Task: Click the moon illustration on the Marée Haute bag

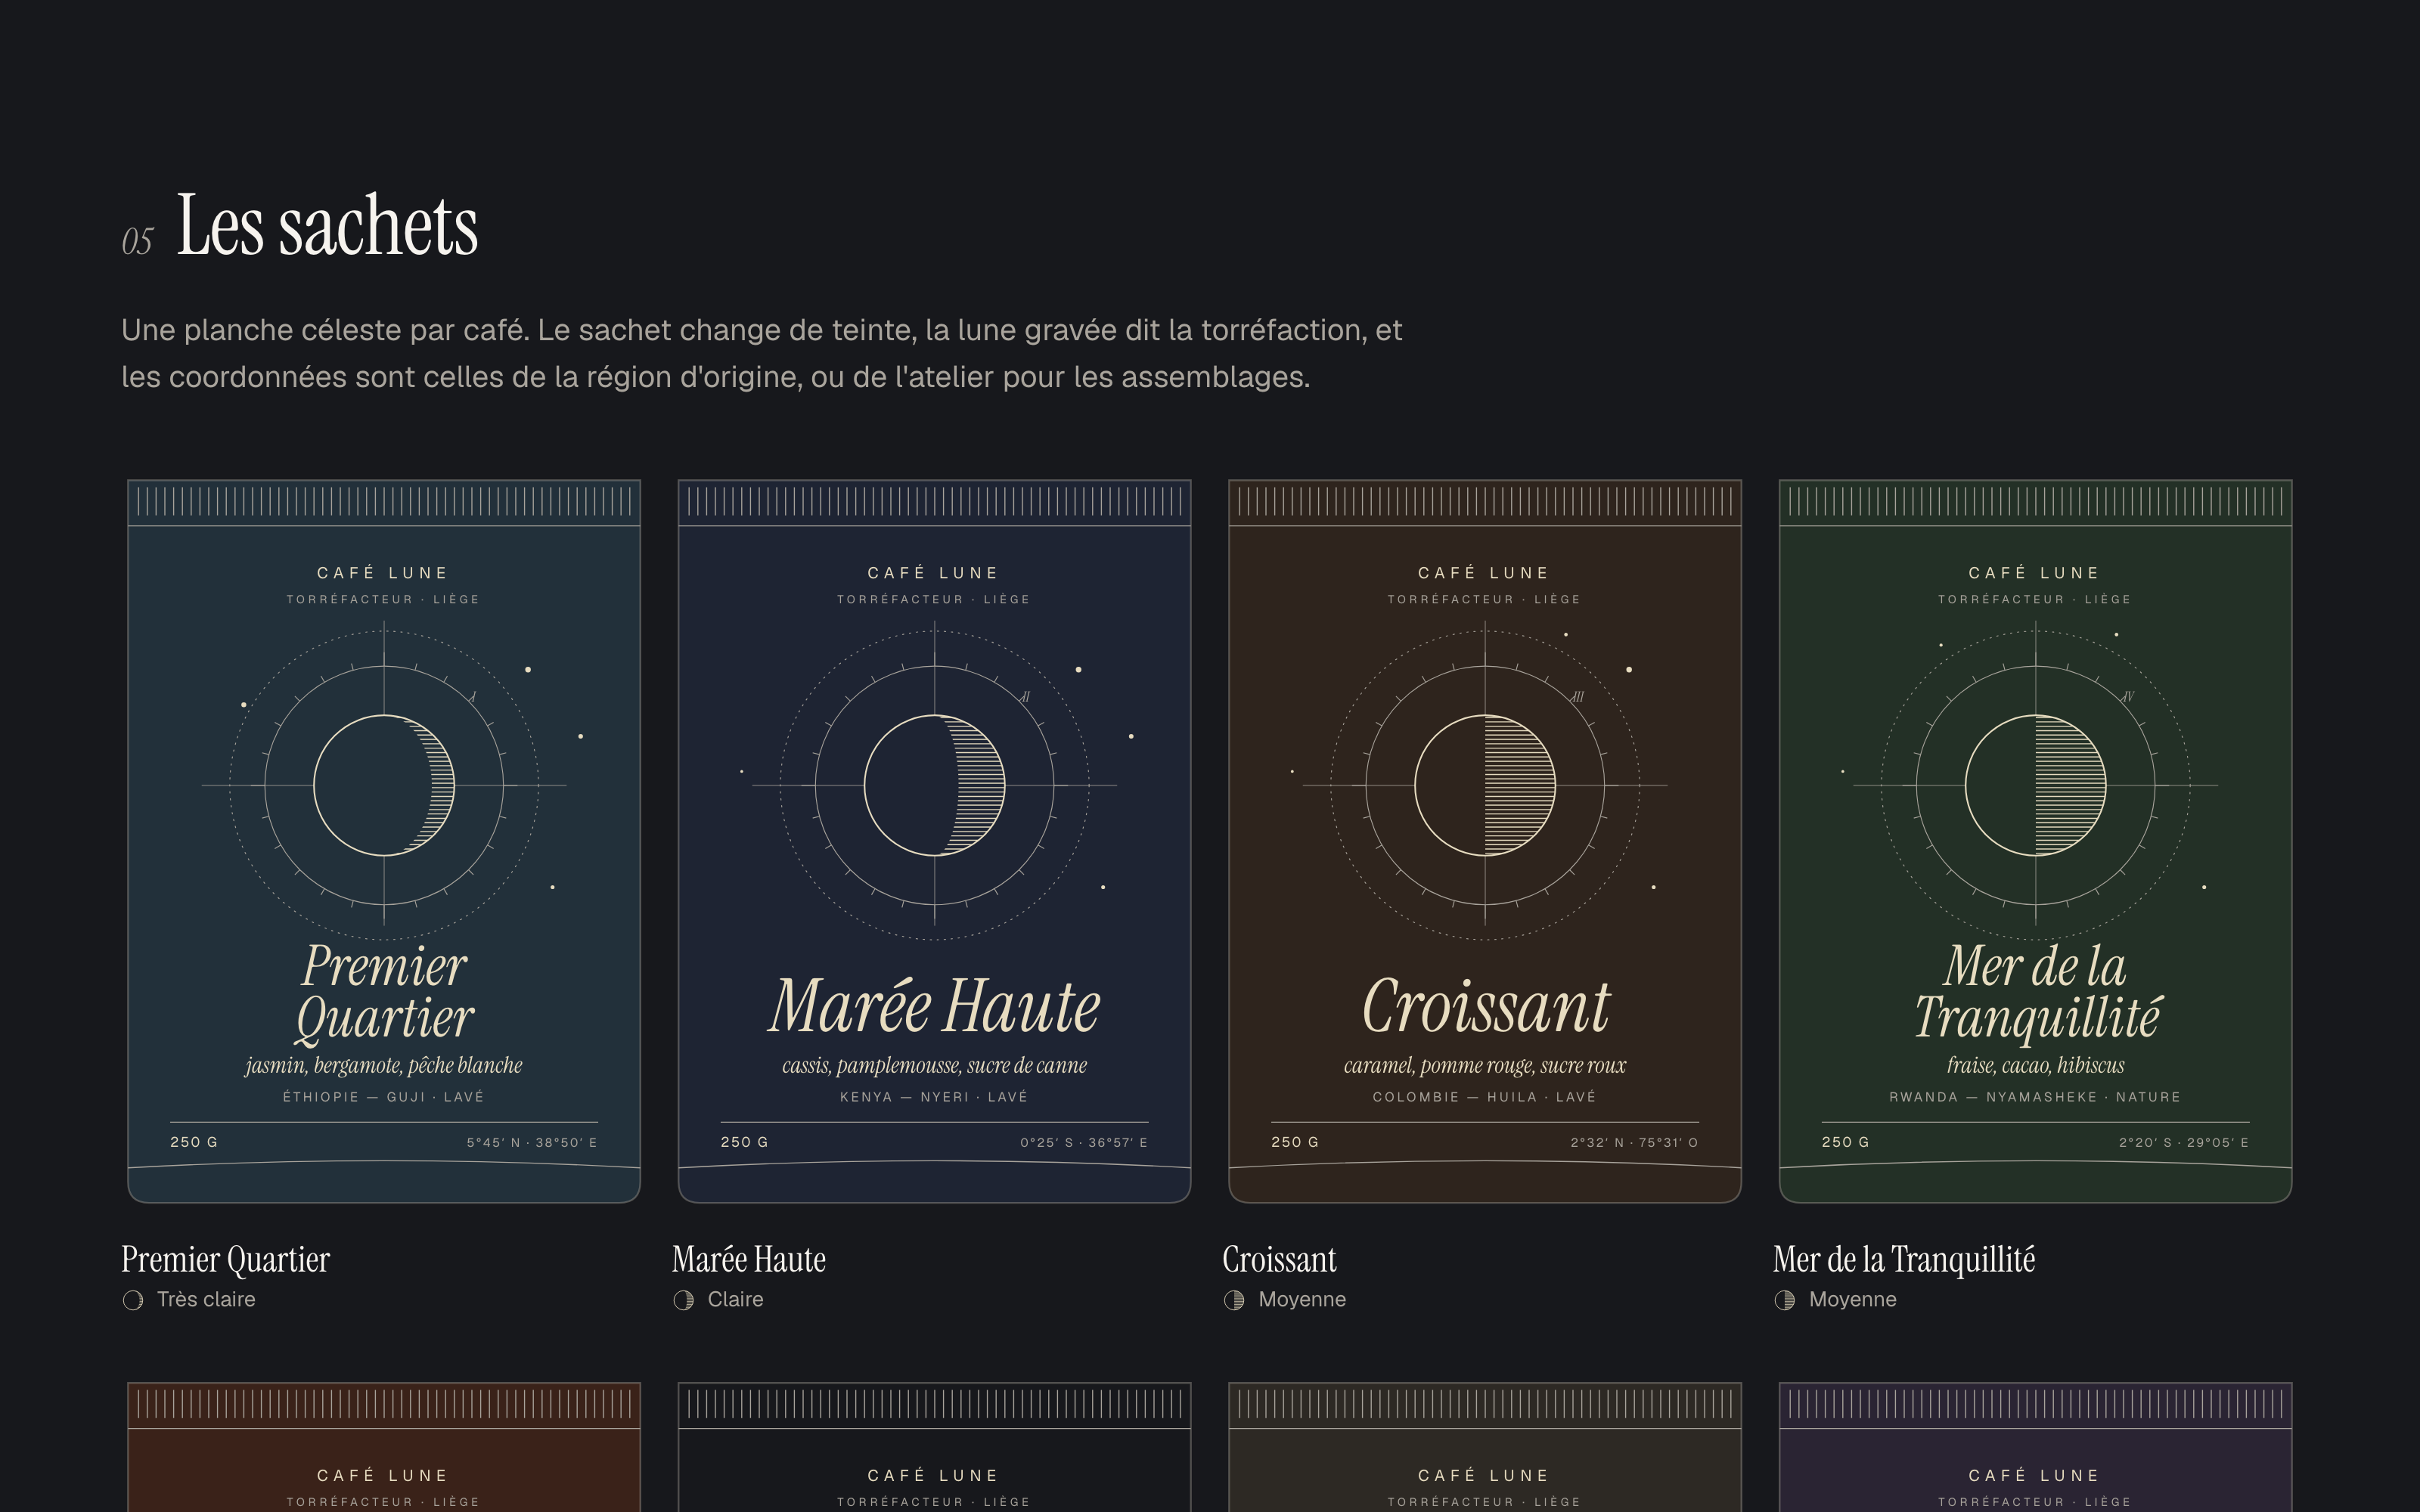Action: [934, 785]
